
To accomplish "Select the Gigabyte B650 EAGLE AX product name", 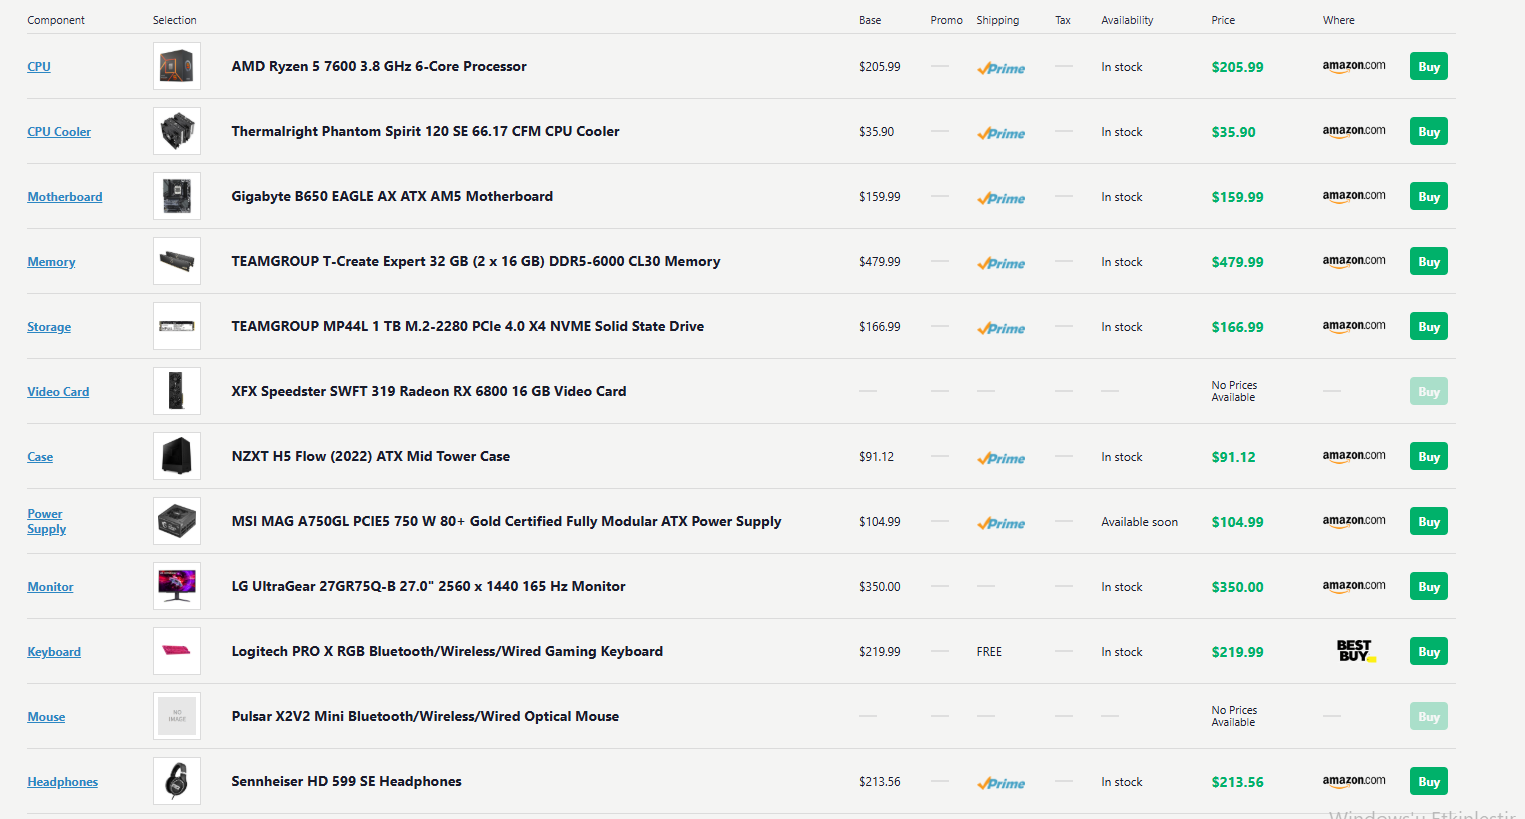I will (392, 196).
